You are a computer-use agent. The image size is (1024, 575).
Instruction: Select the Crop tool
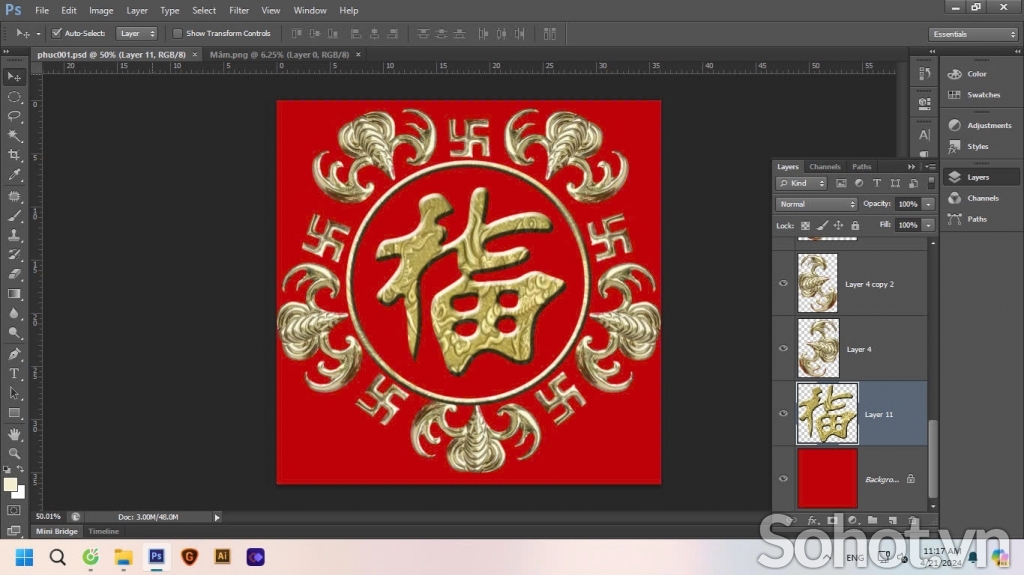[14, 156]
